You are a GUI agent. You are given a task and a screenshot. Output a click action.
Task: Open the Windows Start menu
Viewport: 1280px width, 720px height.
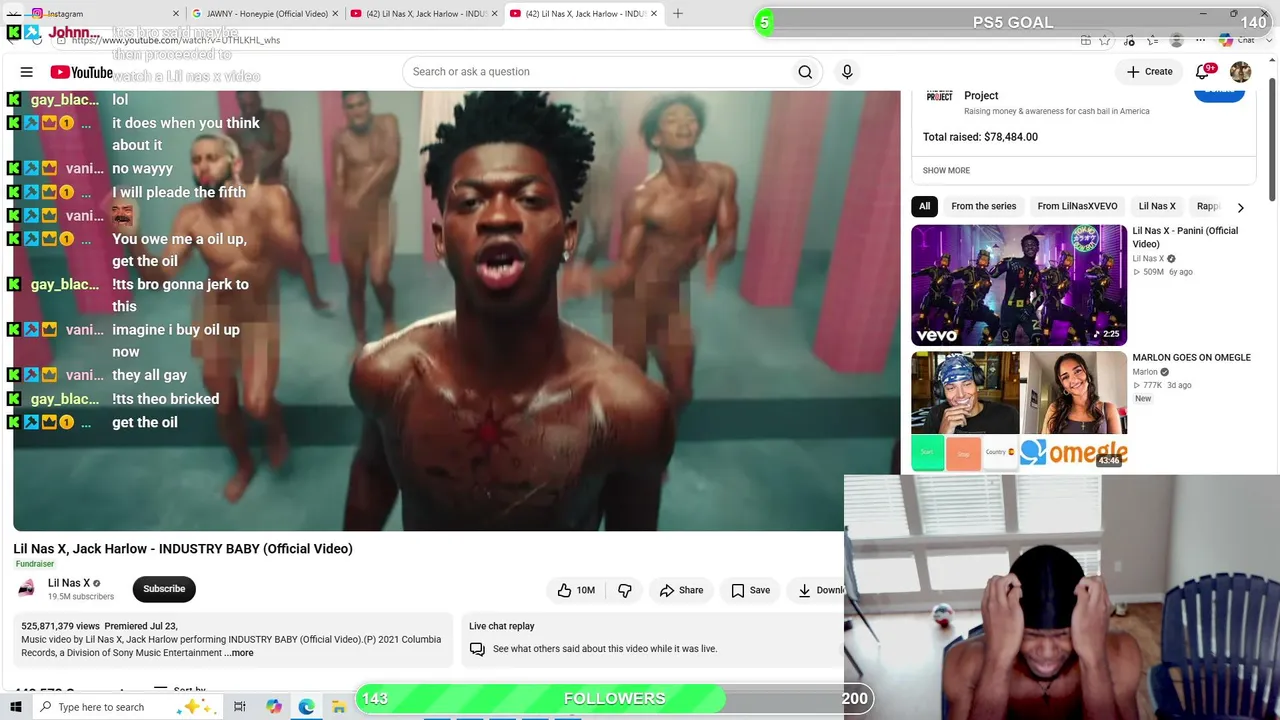tap(16, 707)
